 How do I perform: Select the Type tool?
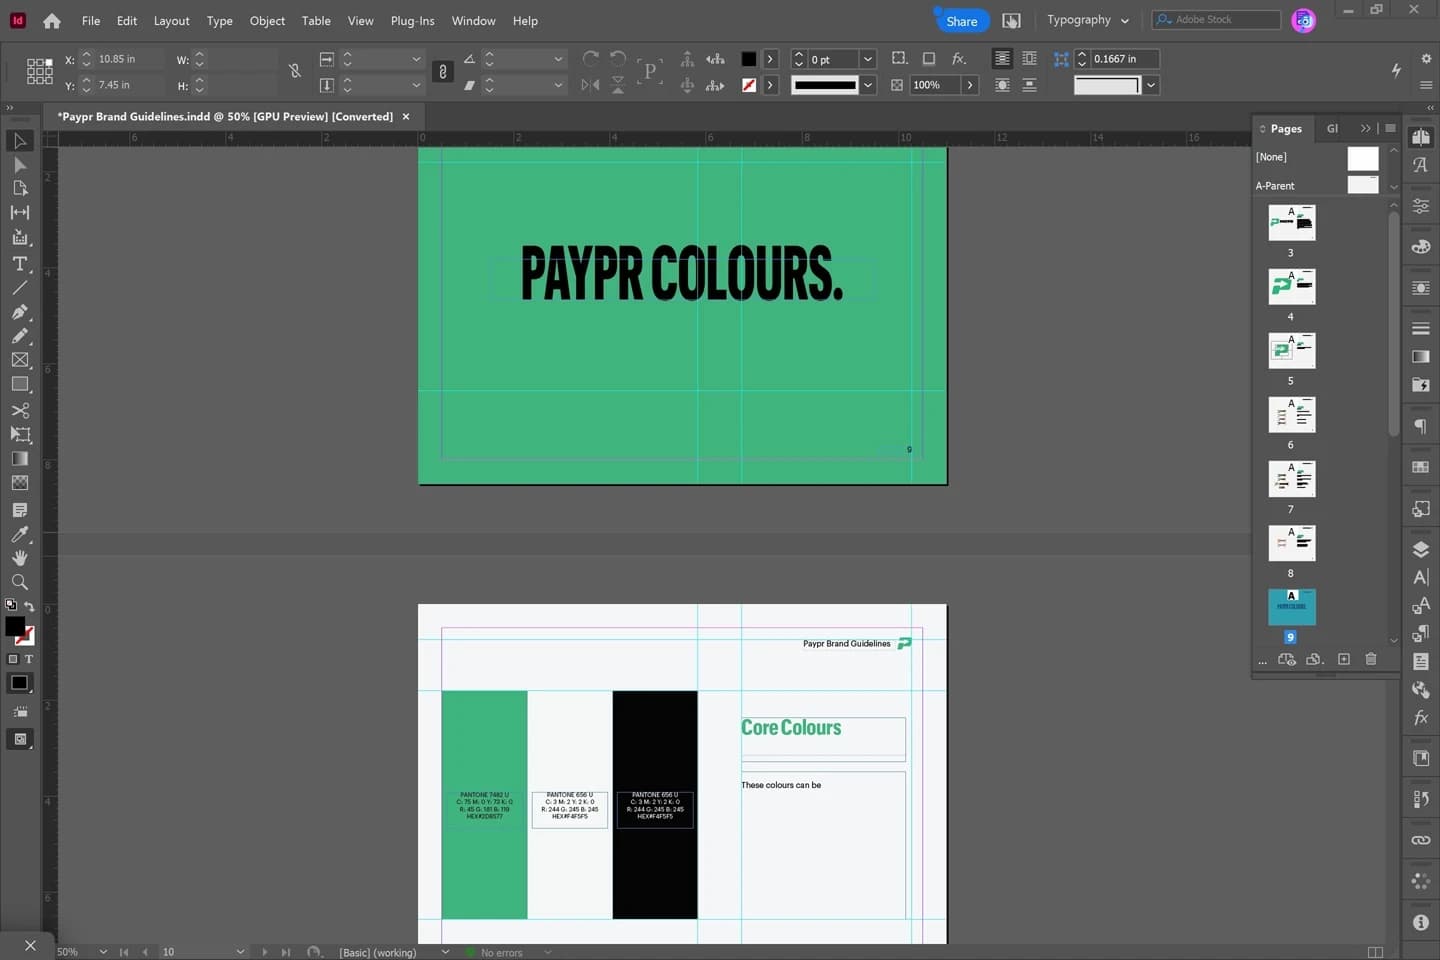click(19, 264)
